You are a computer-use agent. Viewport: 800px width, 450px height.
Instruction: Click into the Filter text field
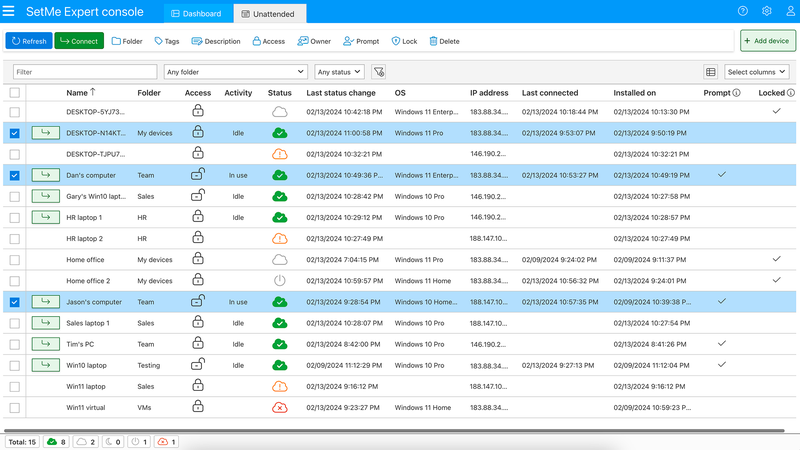pos(85,72)
